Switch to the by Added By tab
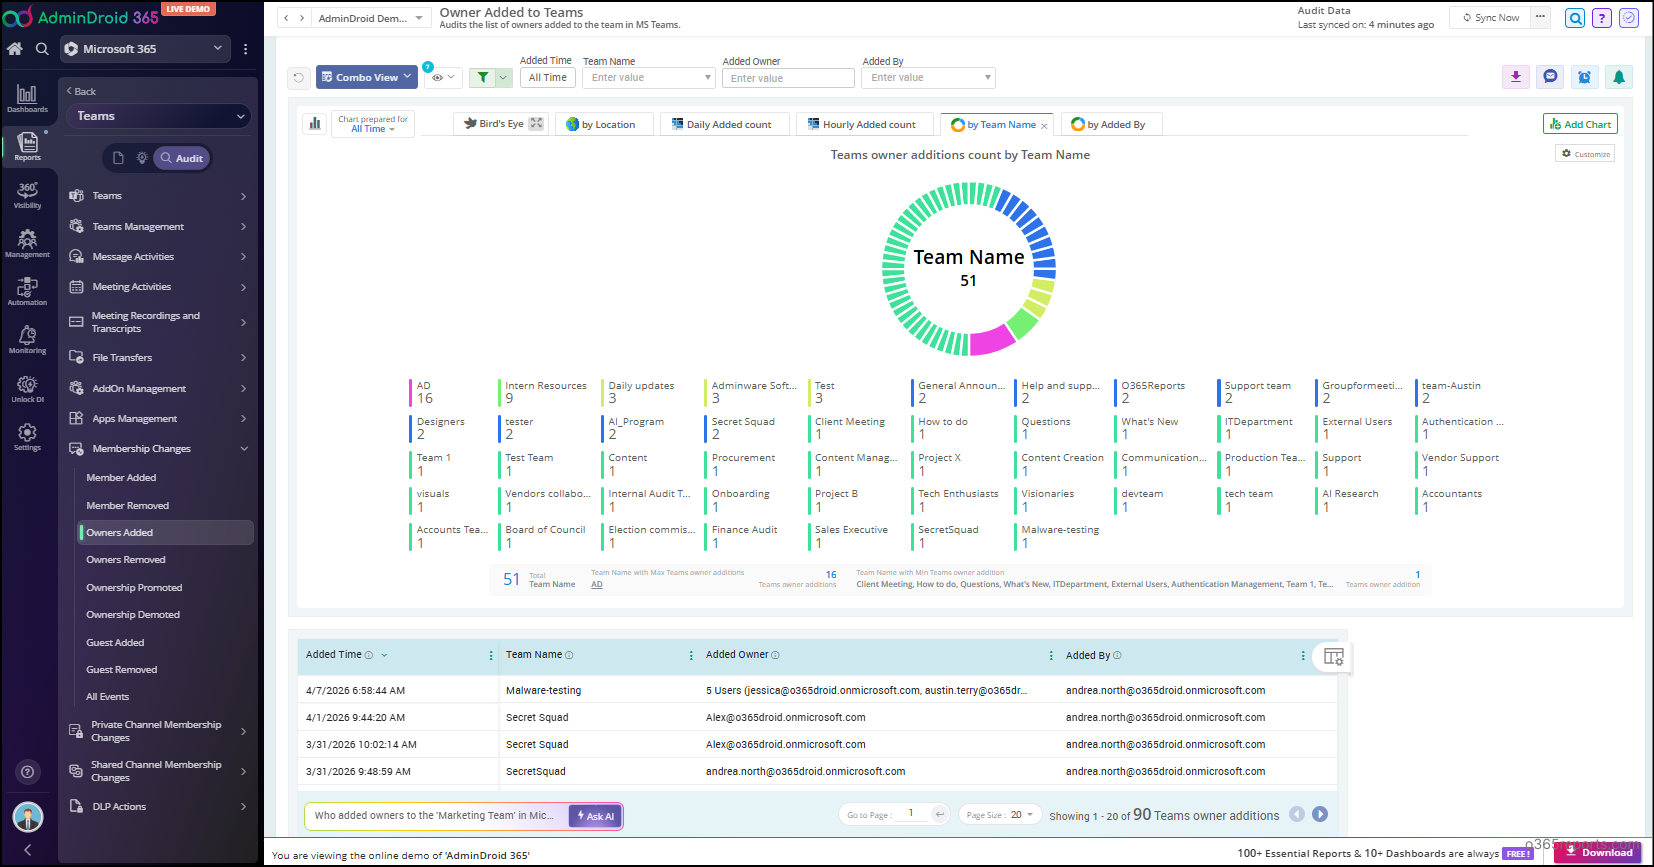This screenshot has height=867, width=1654. (x=1109, y=124)
